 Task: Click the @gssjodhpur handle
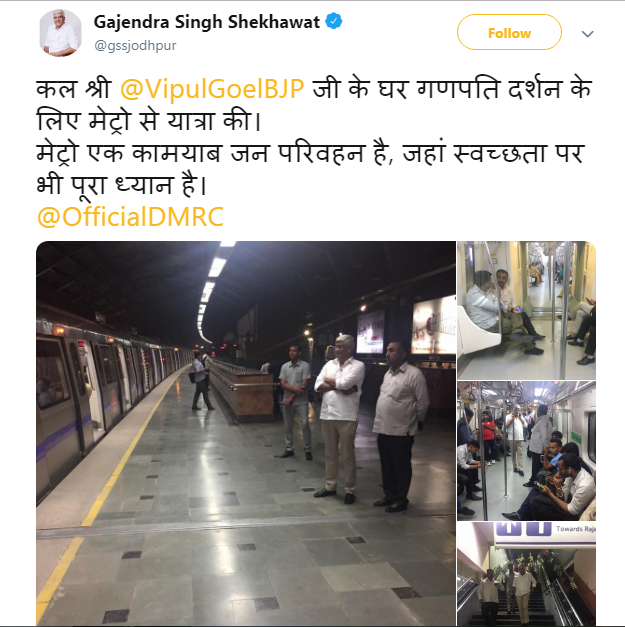[135, 46]
